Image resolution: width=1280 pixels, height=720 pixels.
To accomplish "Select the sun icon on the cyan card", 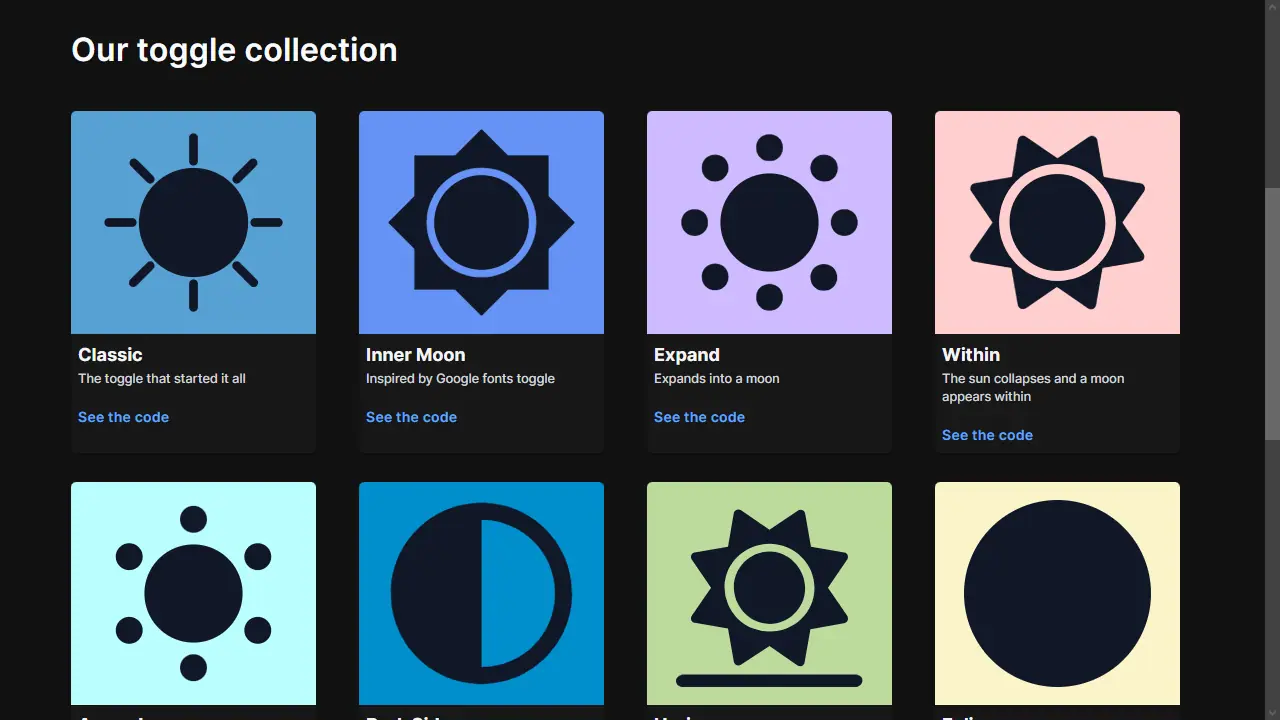I will (193, 593).
